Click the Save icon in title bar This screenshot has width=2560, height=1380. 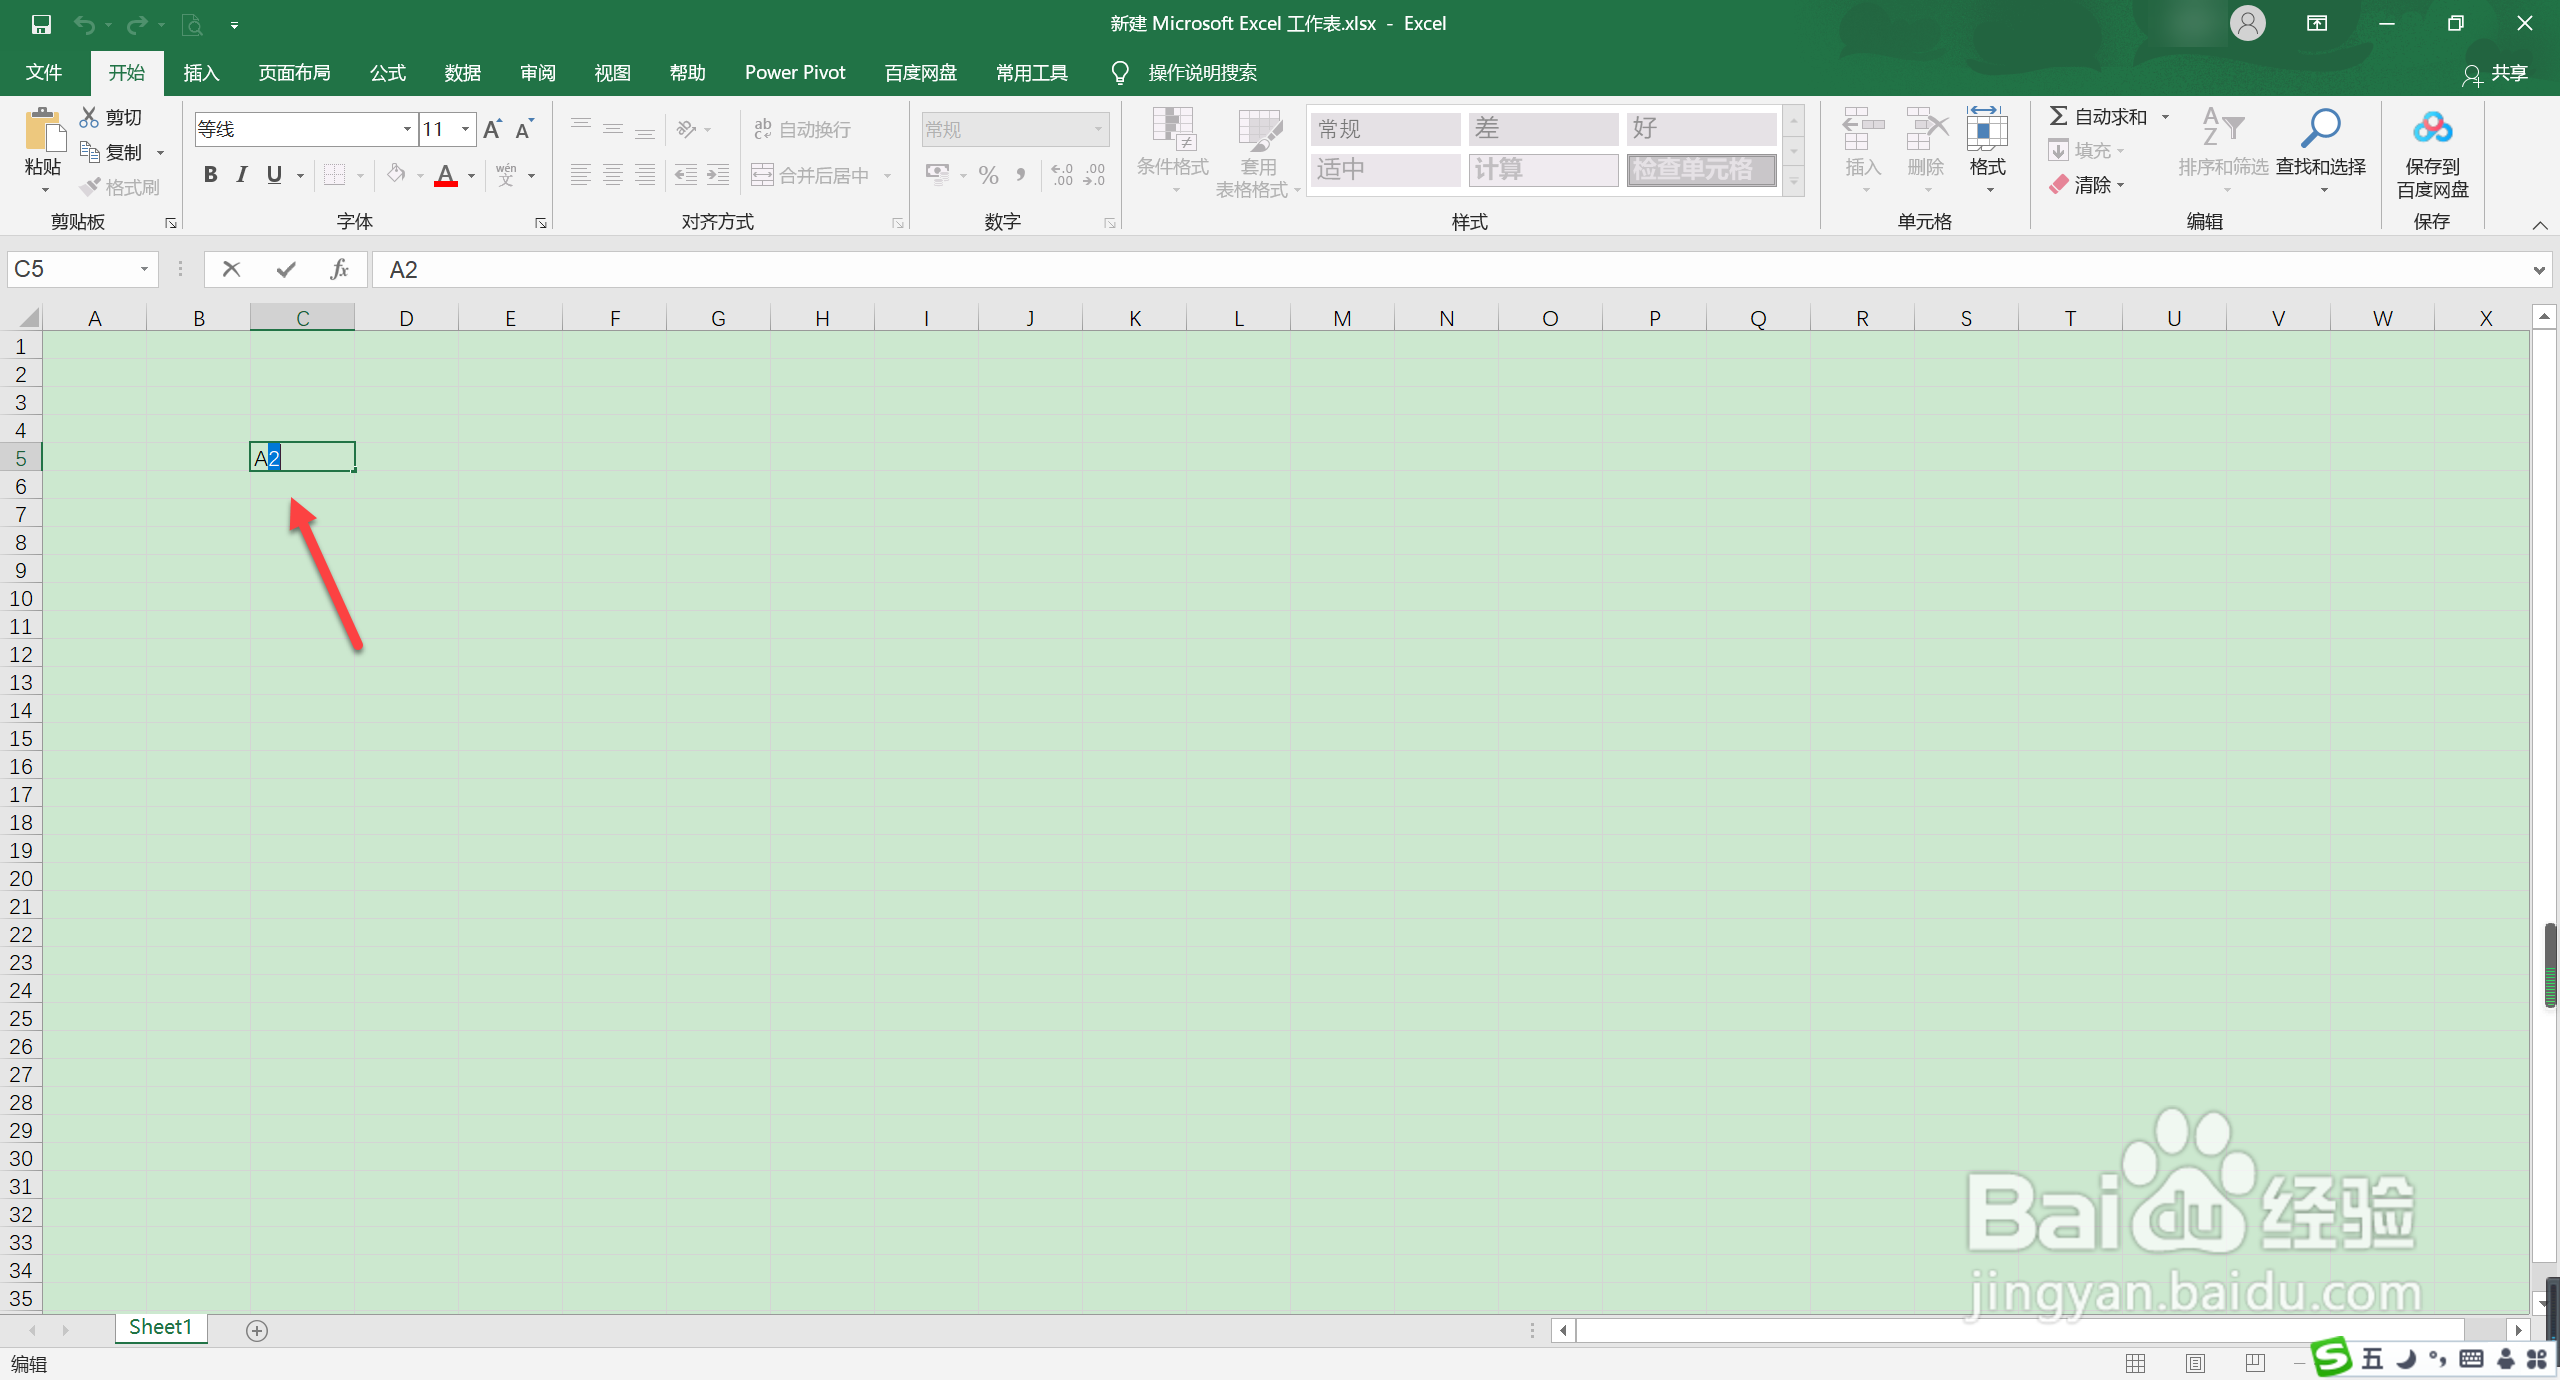point(41,24)
